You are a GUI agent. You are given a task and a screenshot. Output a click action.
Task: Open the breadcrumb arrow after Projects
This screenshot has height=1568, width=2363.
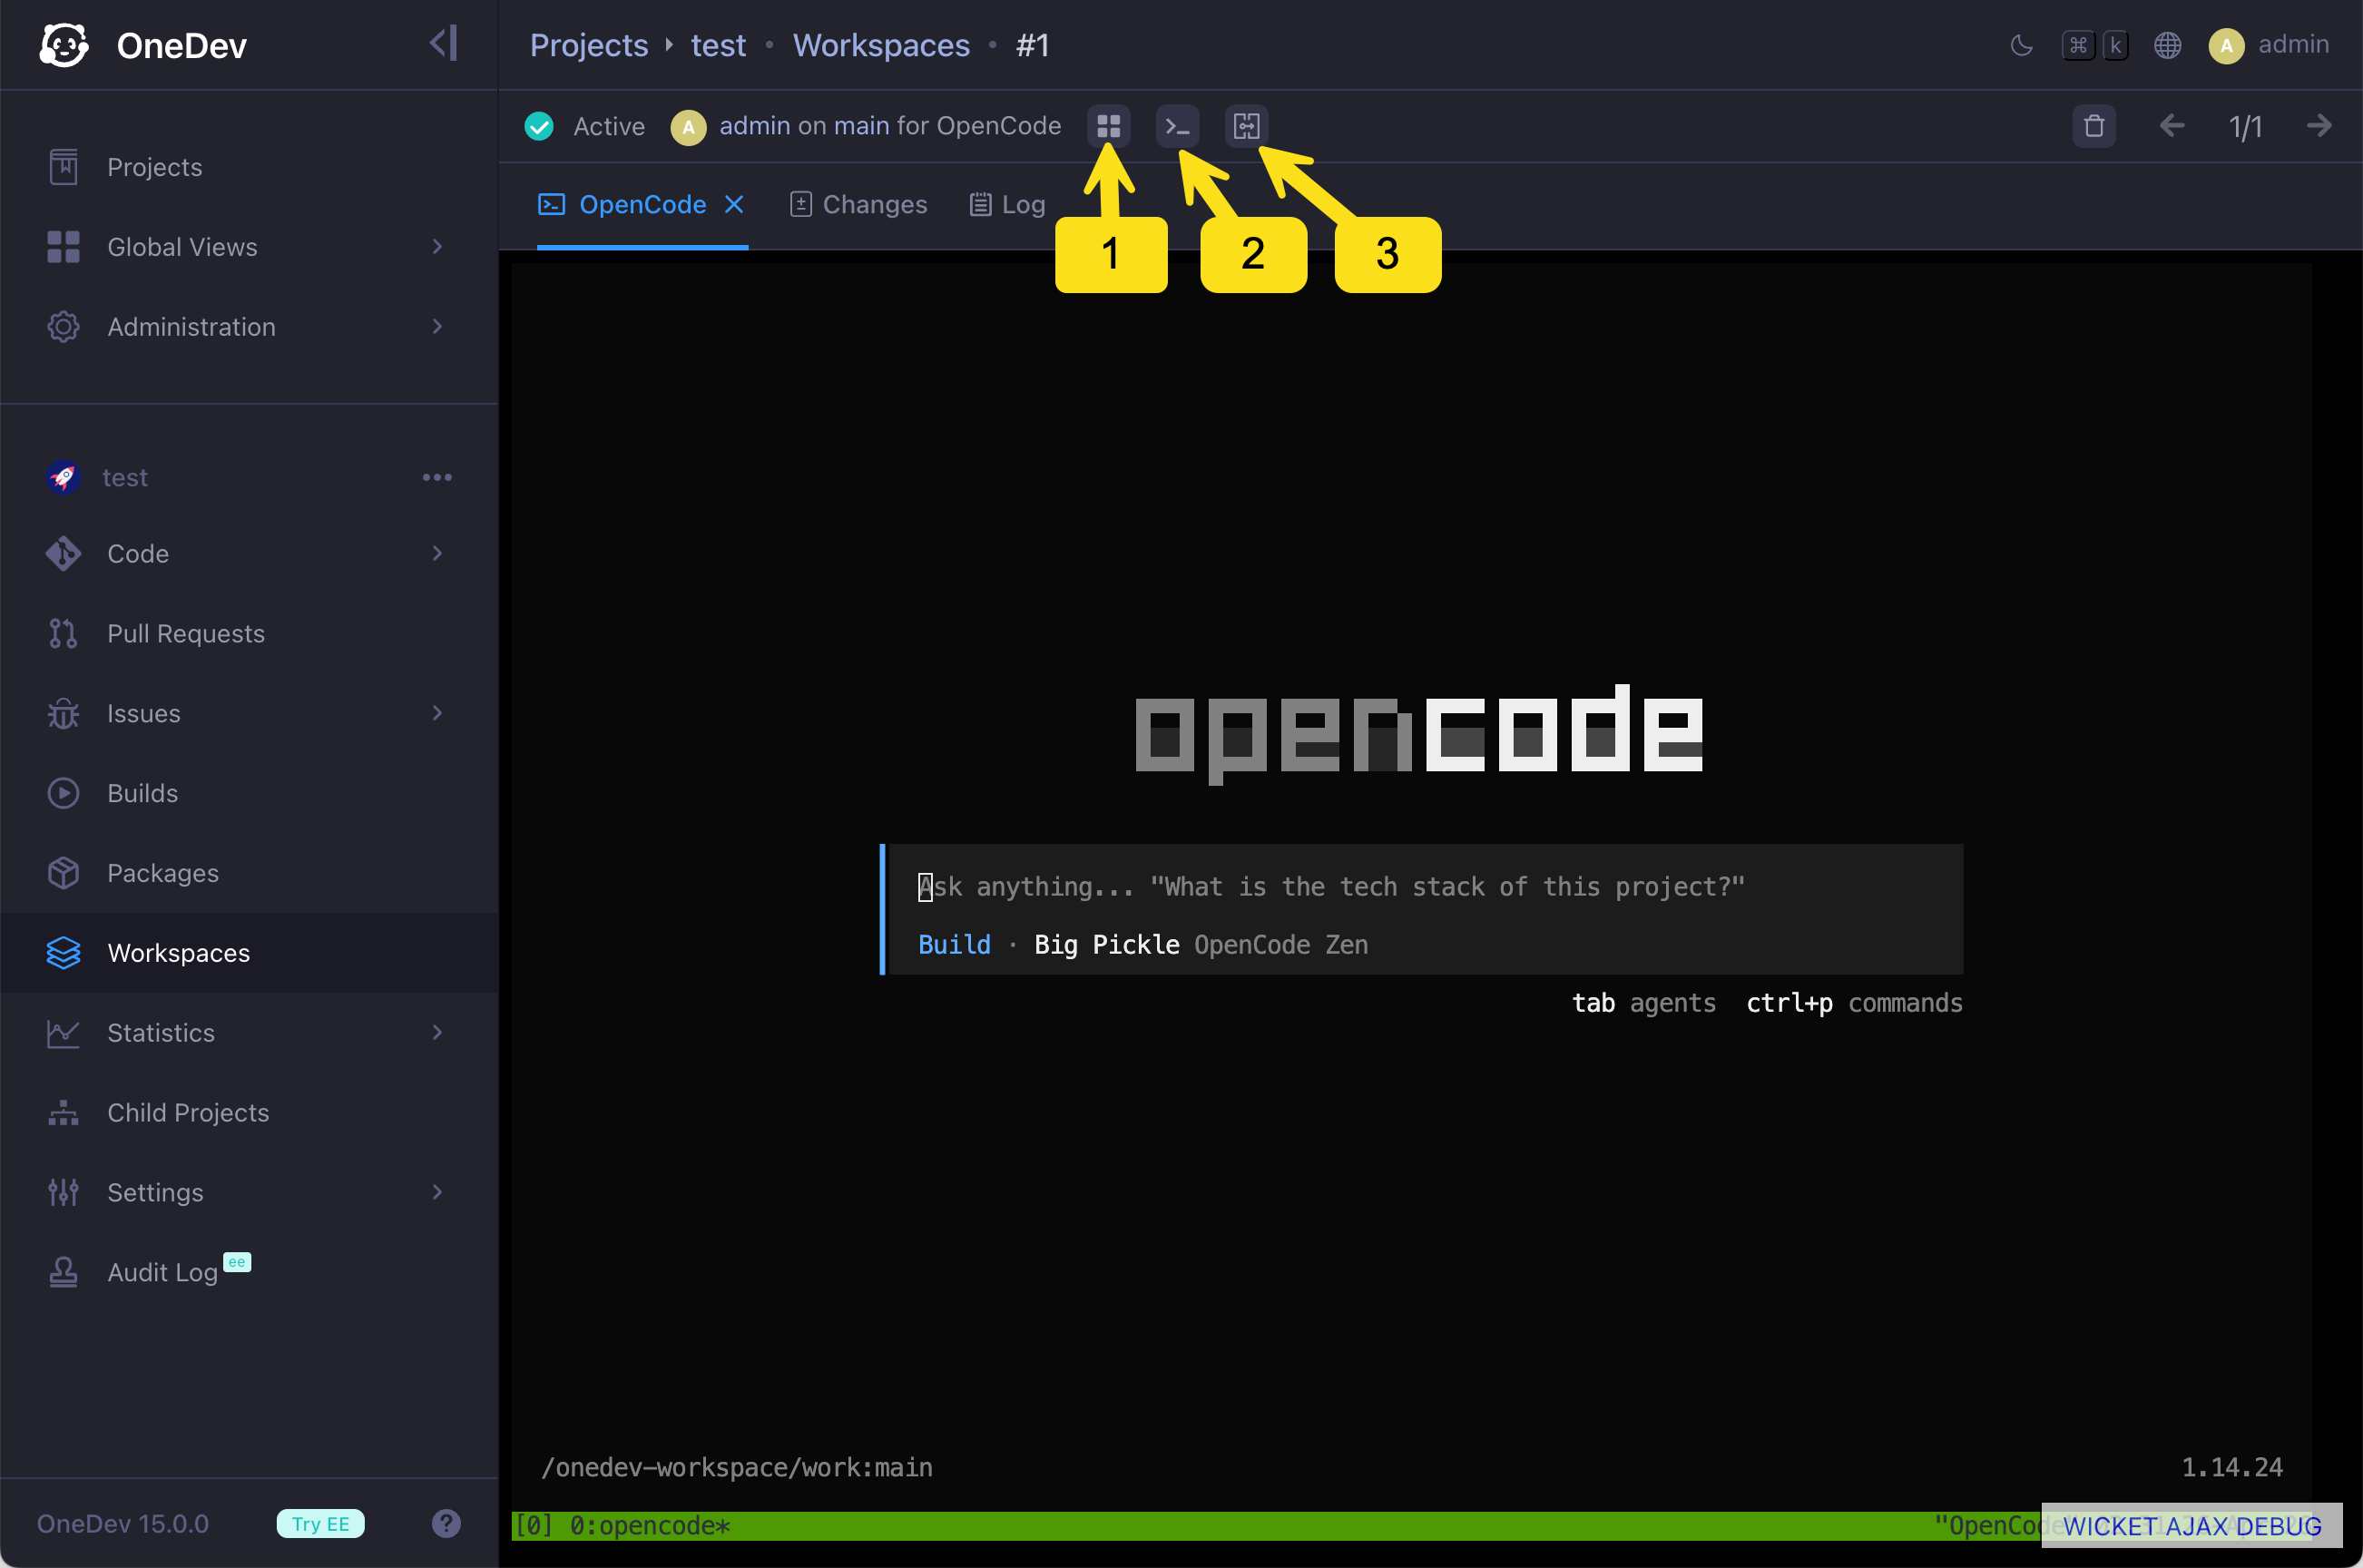click(669, 45)
